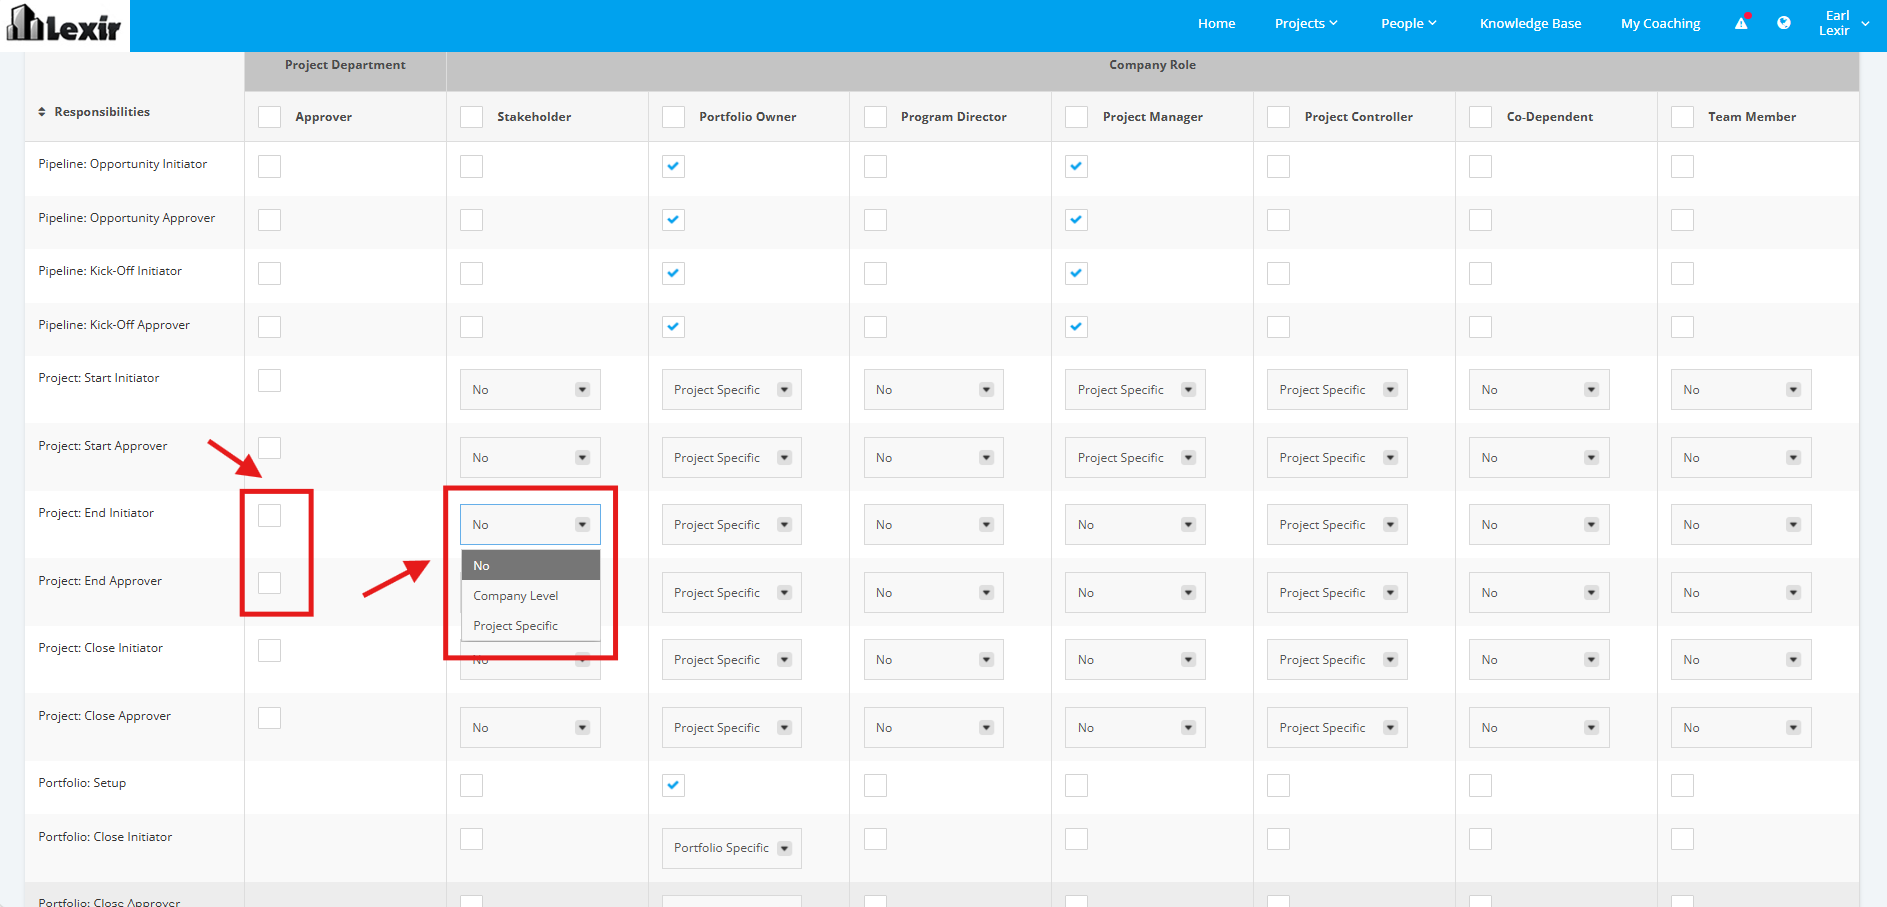Image resolution: width=1887 pixels, height=907 pixels.
Task: Open the People menu
Action: [x=1408, y=24]
